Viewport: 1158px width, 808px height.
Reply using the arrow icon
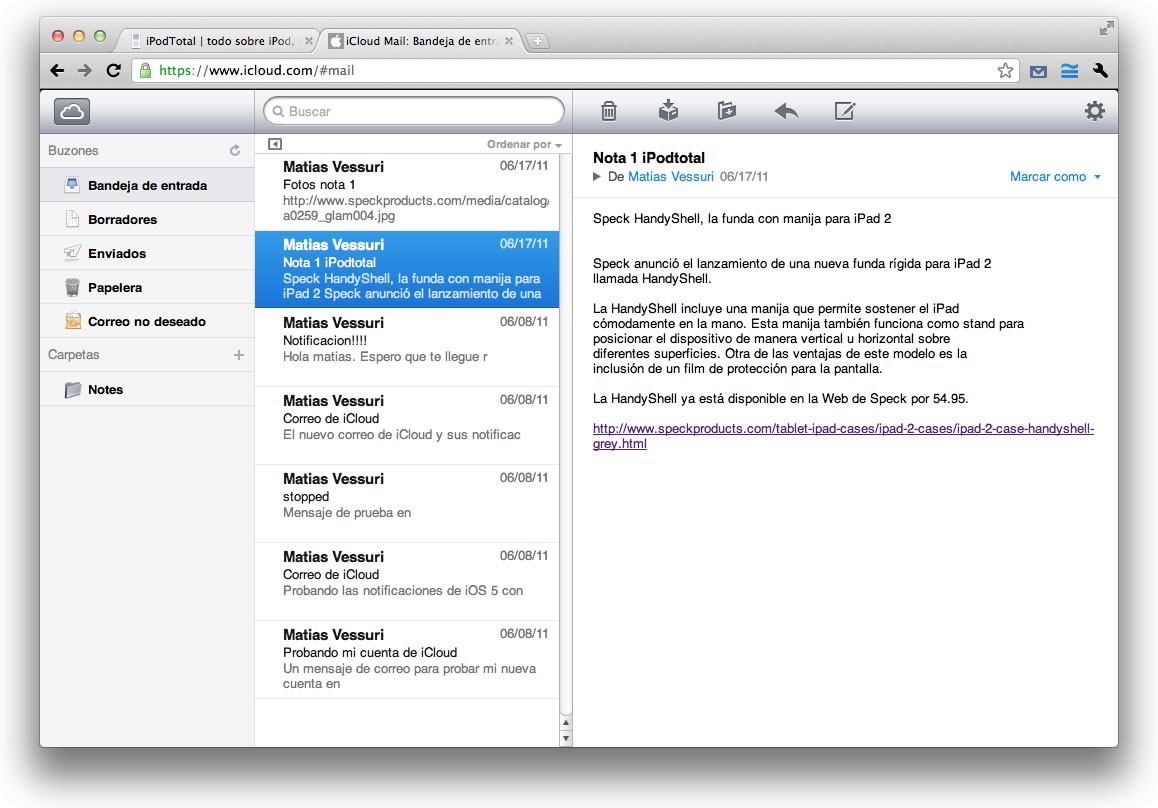[x=786, y=111]
